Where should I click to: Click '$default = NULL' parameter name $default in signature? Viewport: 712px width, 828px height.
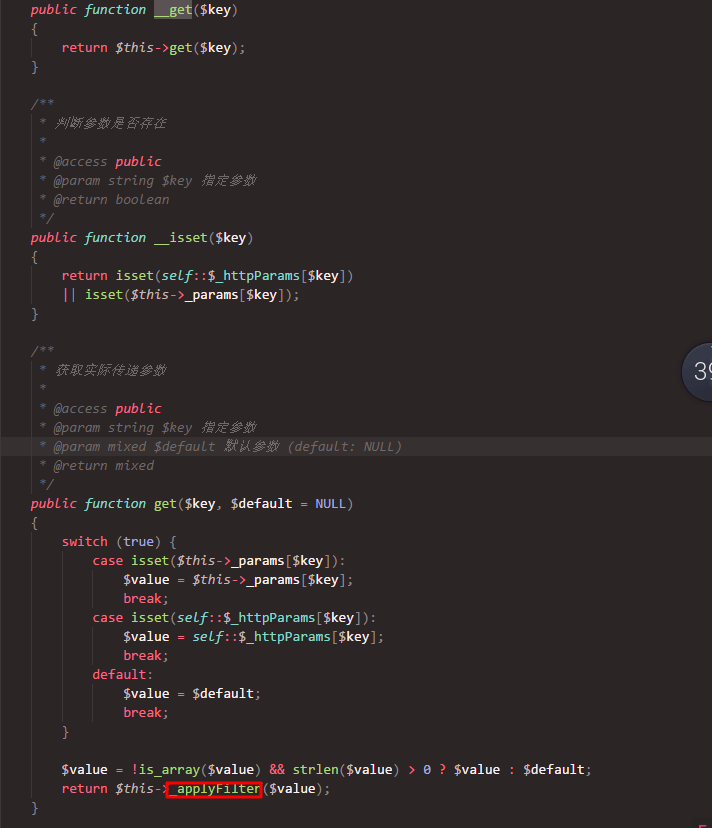tap(261, 504)
